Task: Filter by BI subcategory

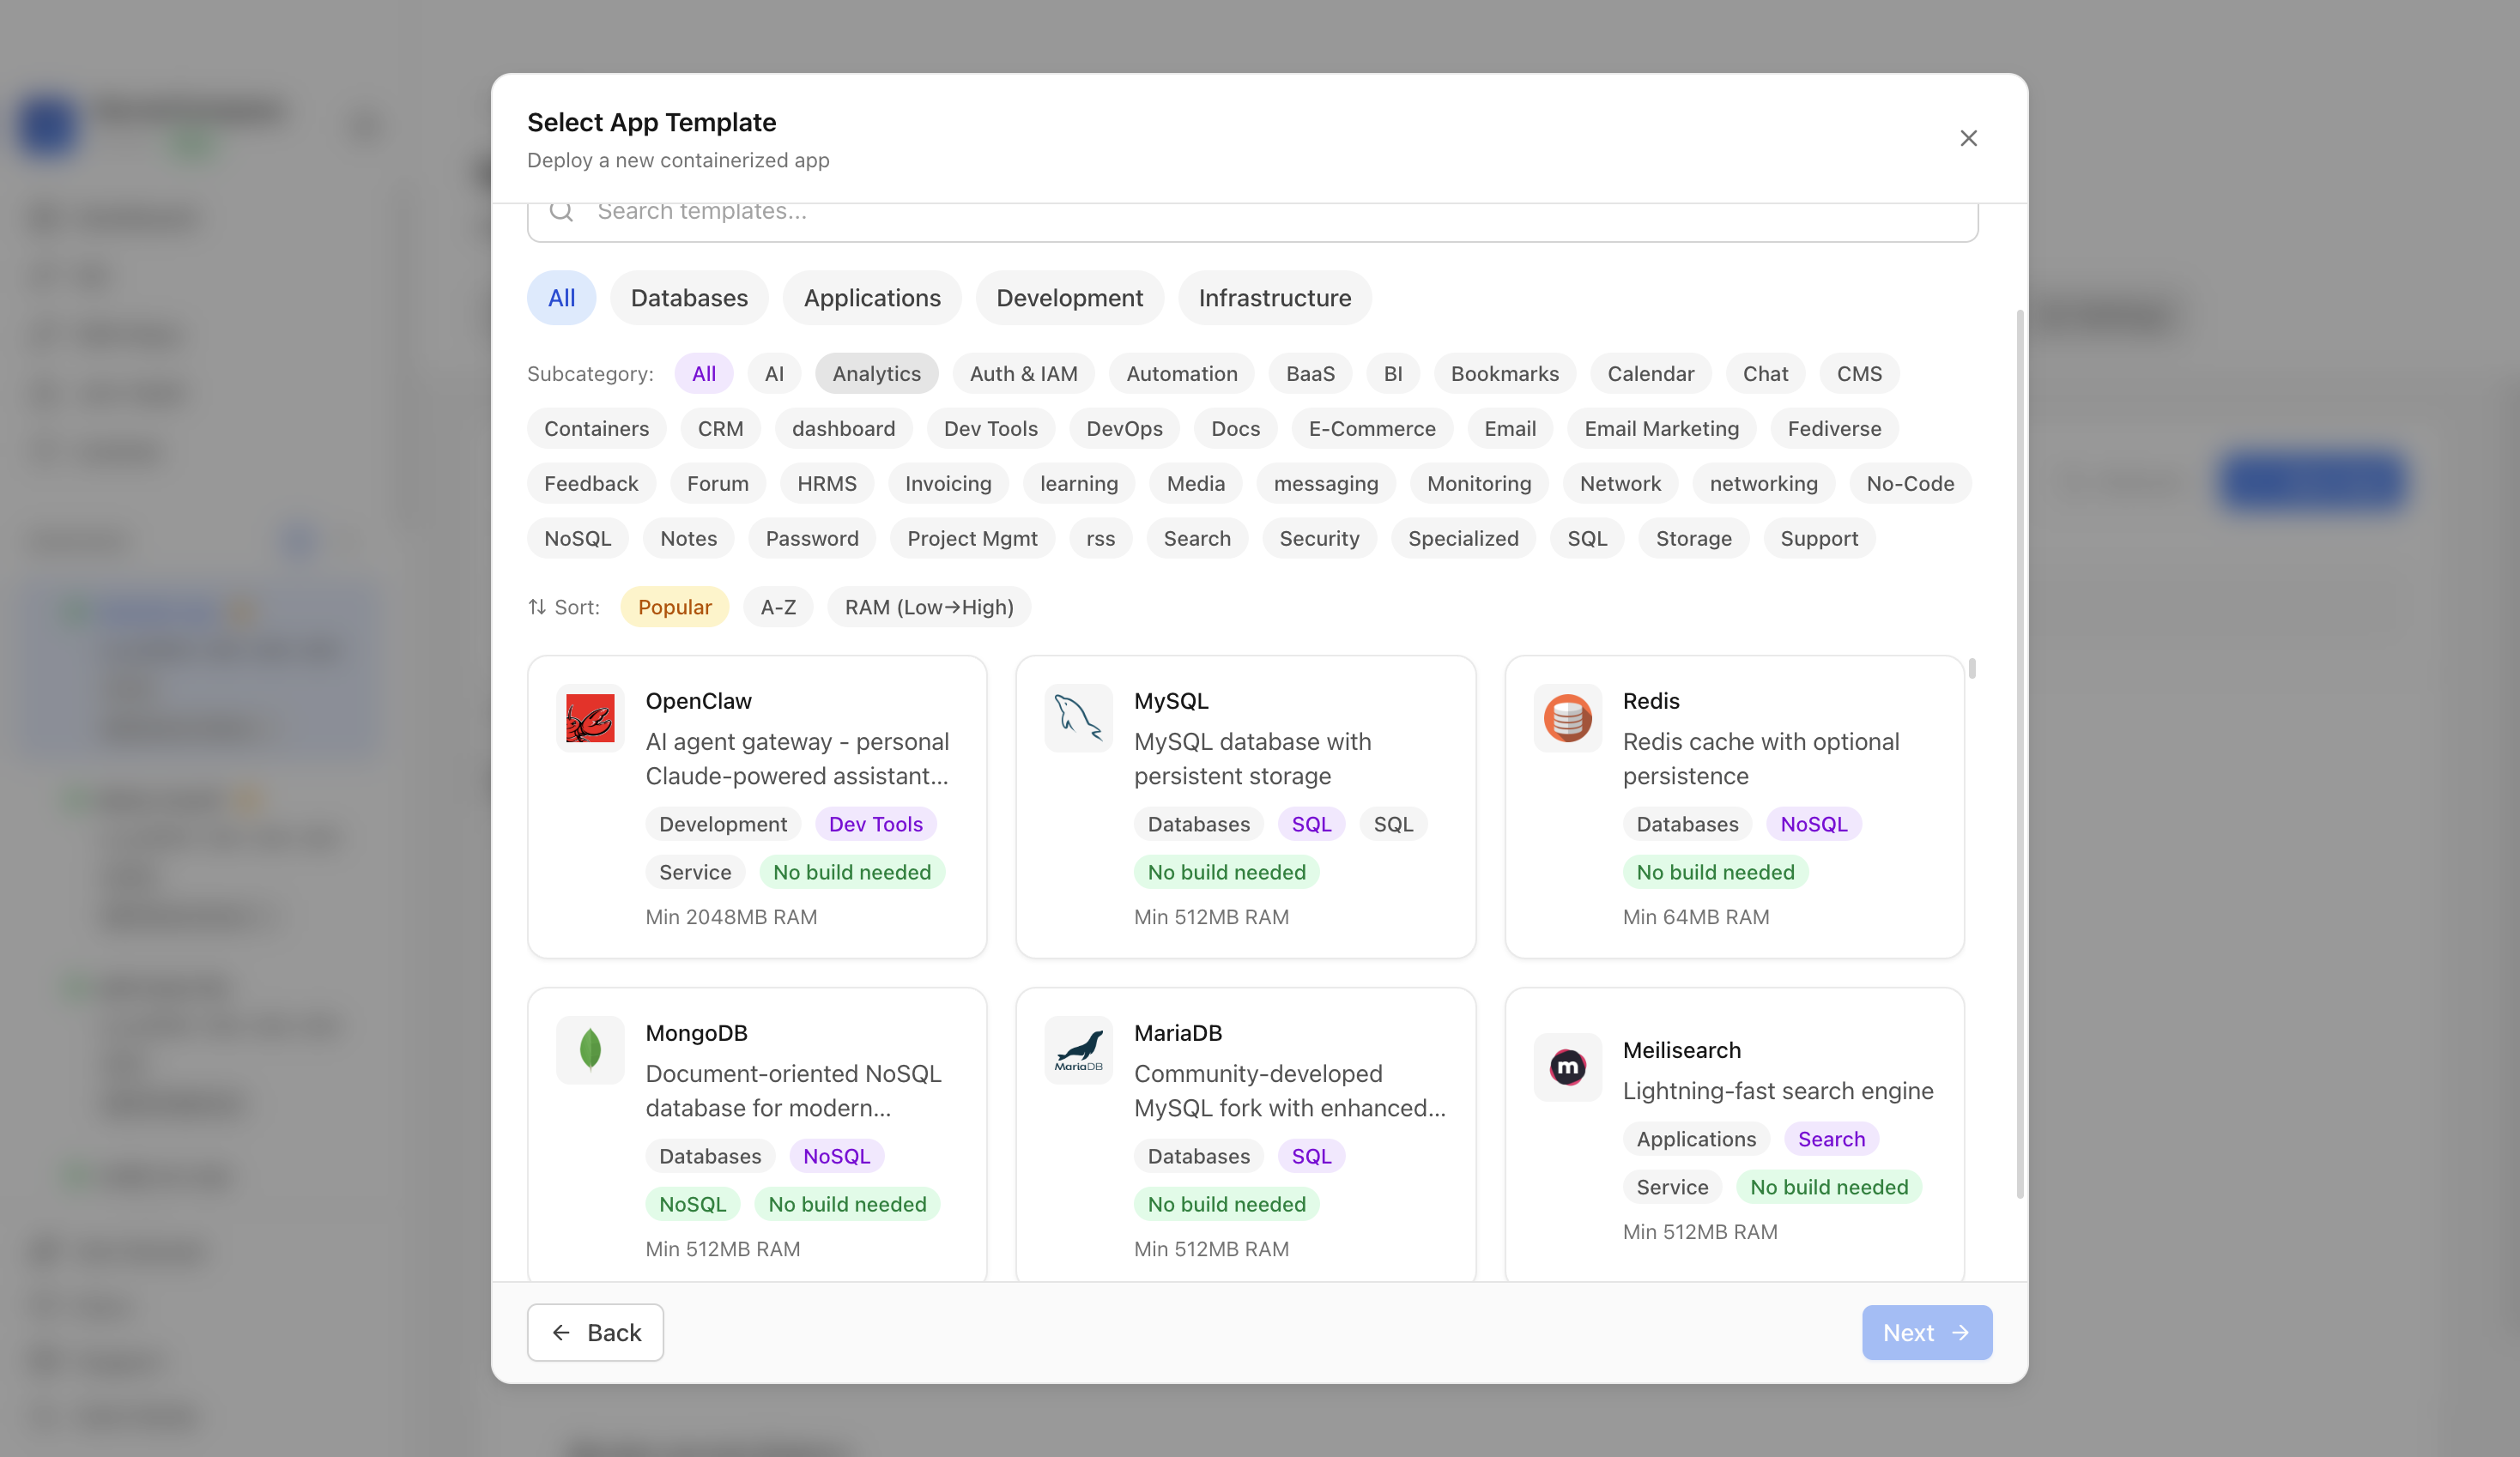Action: [x=1393, y=373]
